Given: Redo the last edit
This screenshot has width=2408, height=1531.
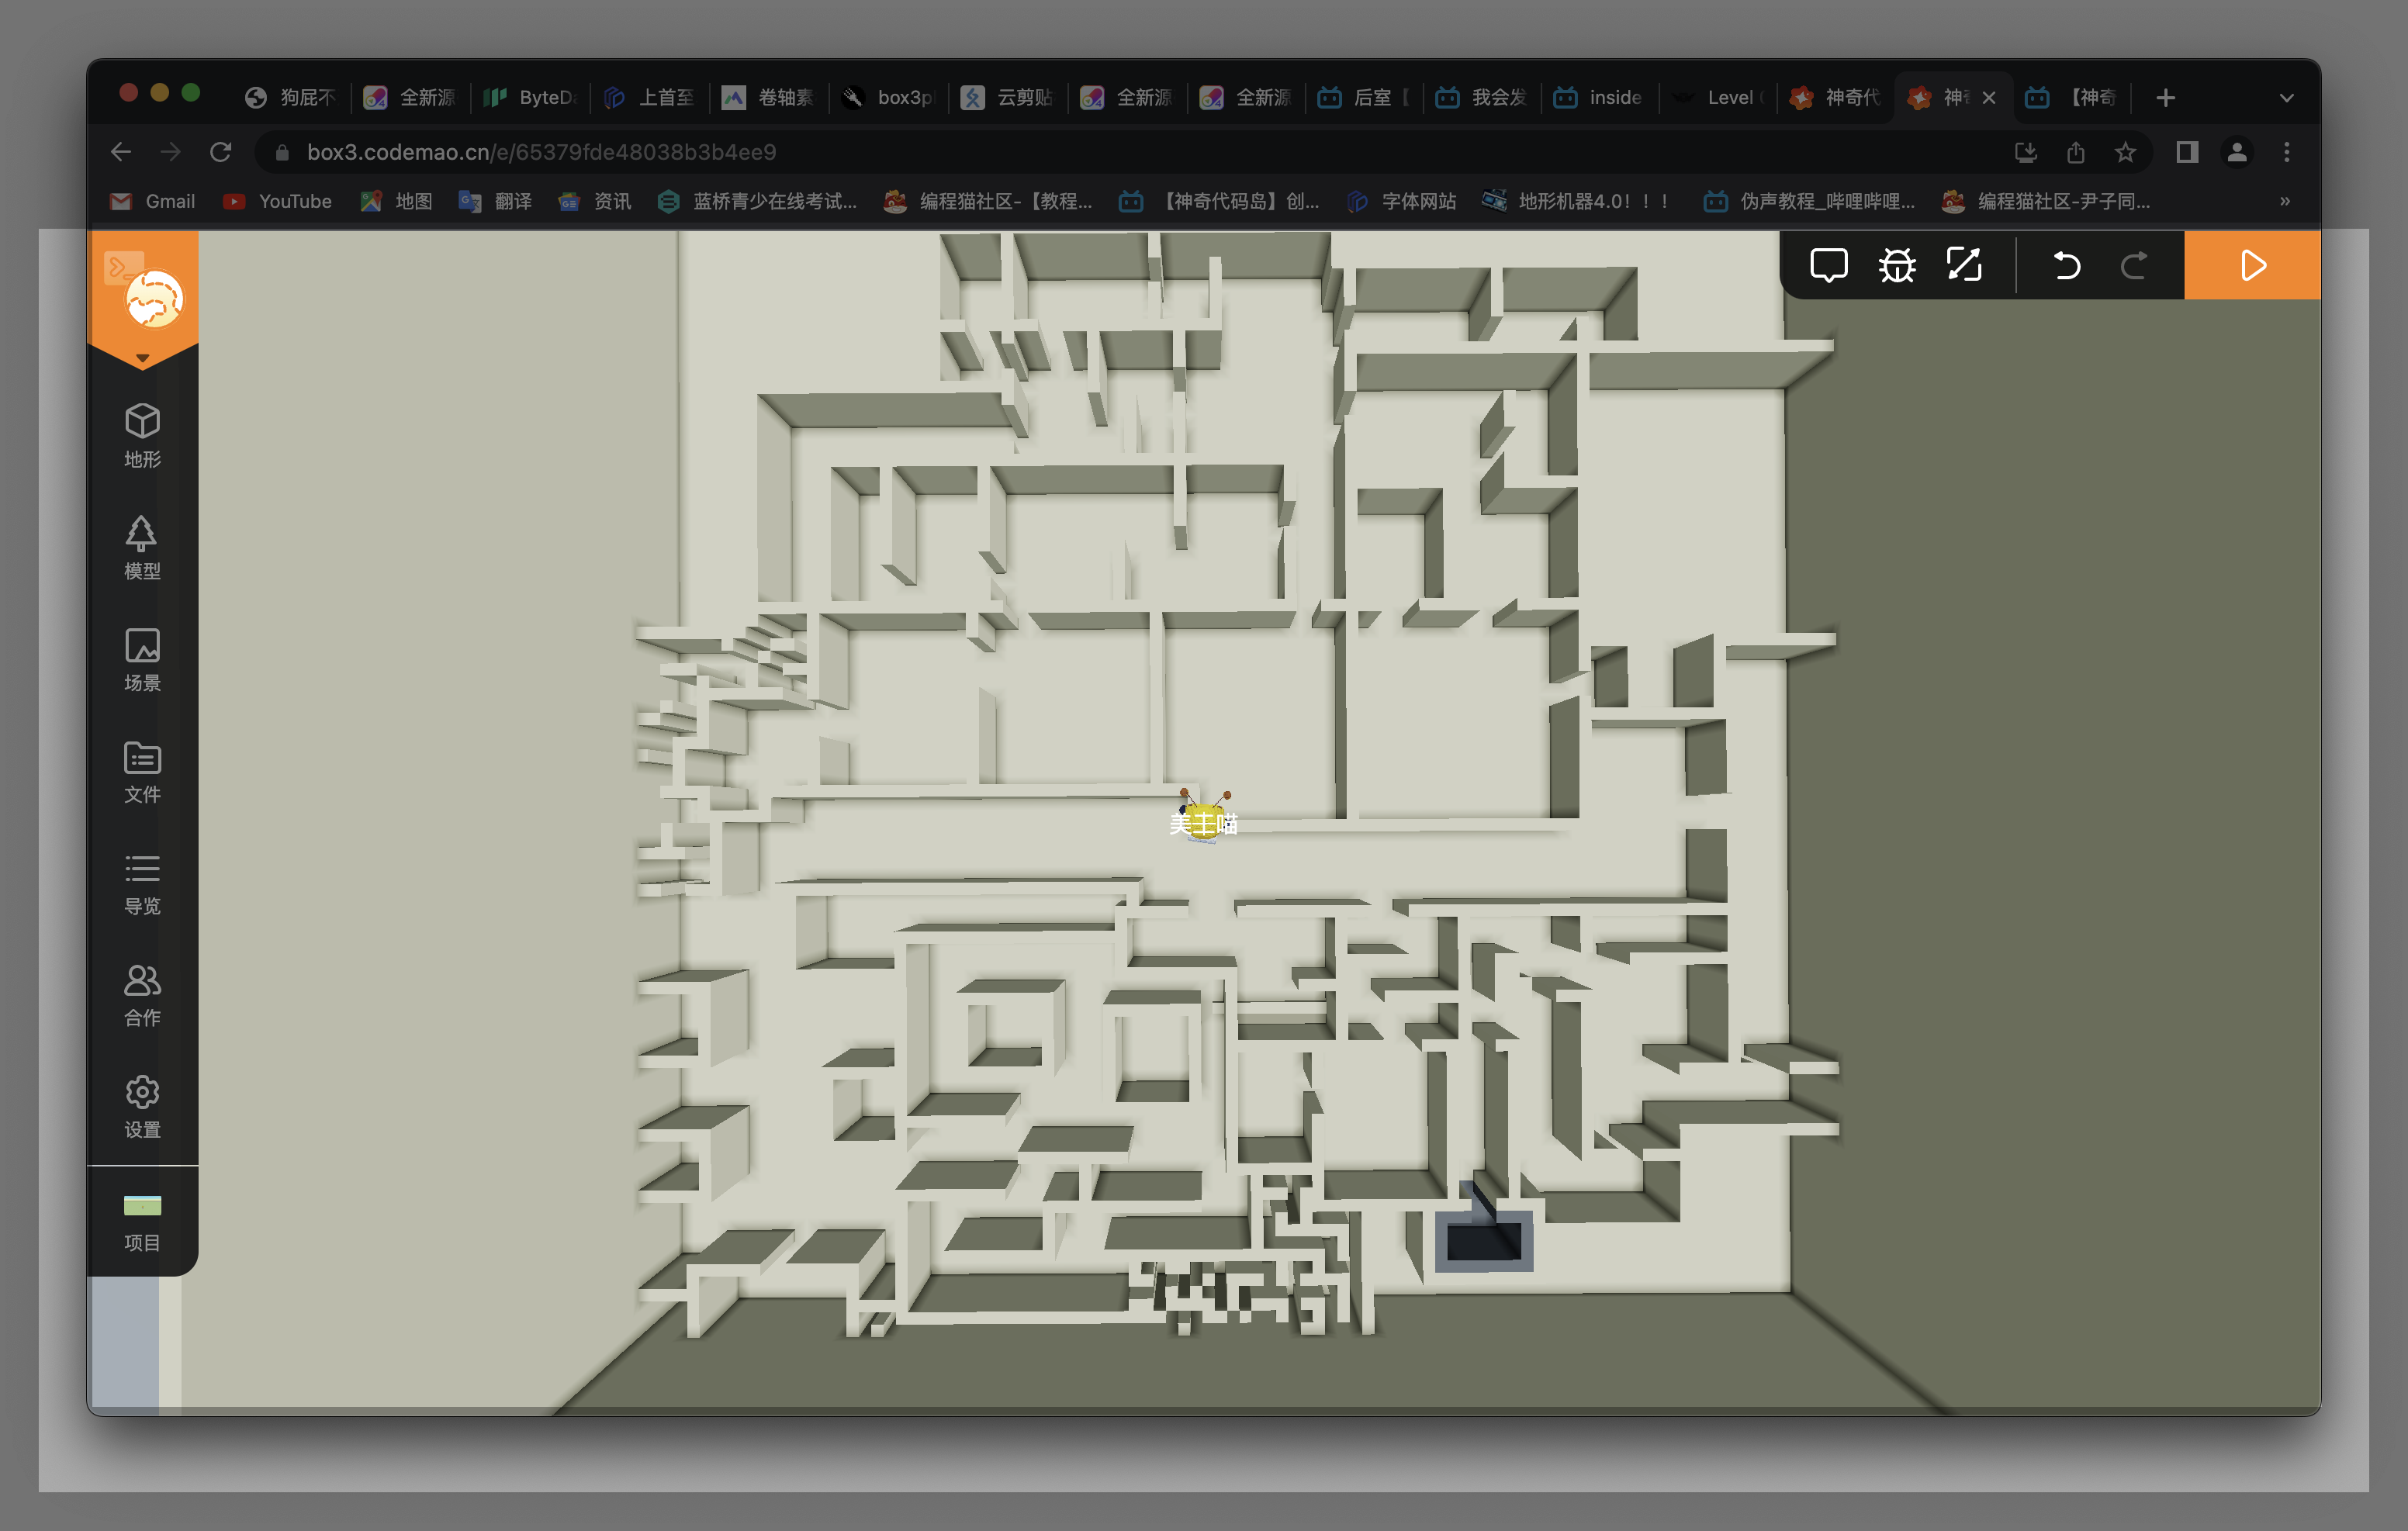Looking at the screenshot, I should [x=2134, y=266].
